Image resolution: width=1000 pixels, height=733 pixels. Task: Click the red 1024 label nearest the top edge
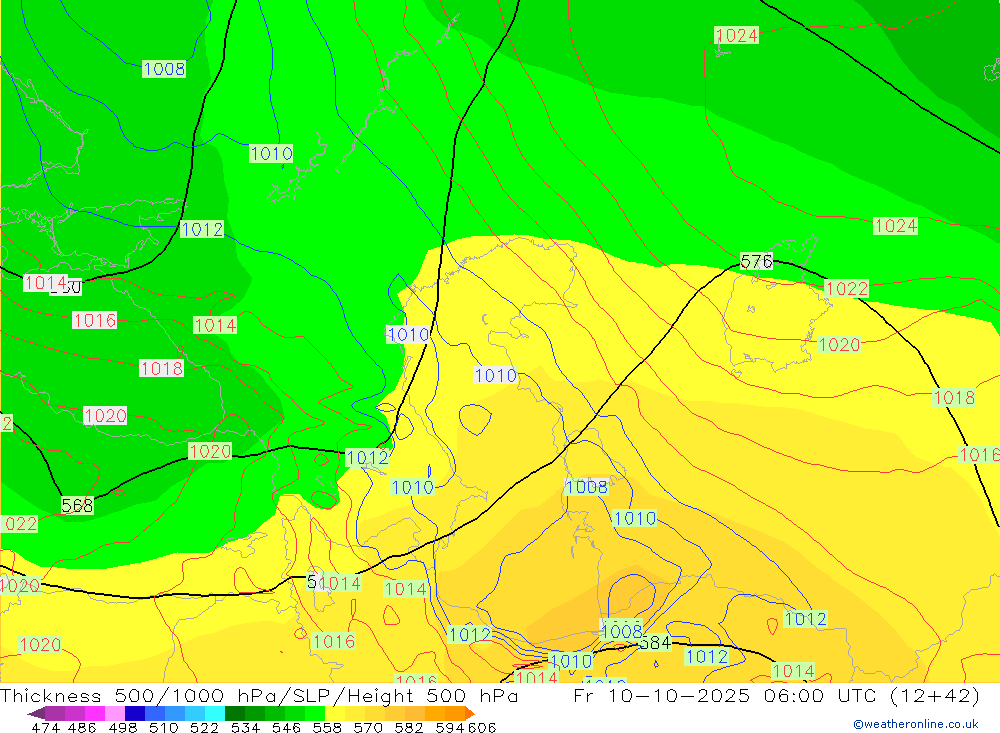point(737,35)
